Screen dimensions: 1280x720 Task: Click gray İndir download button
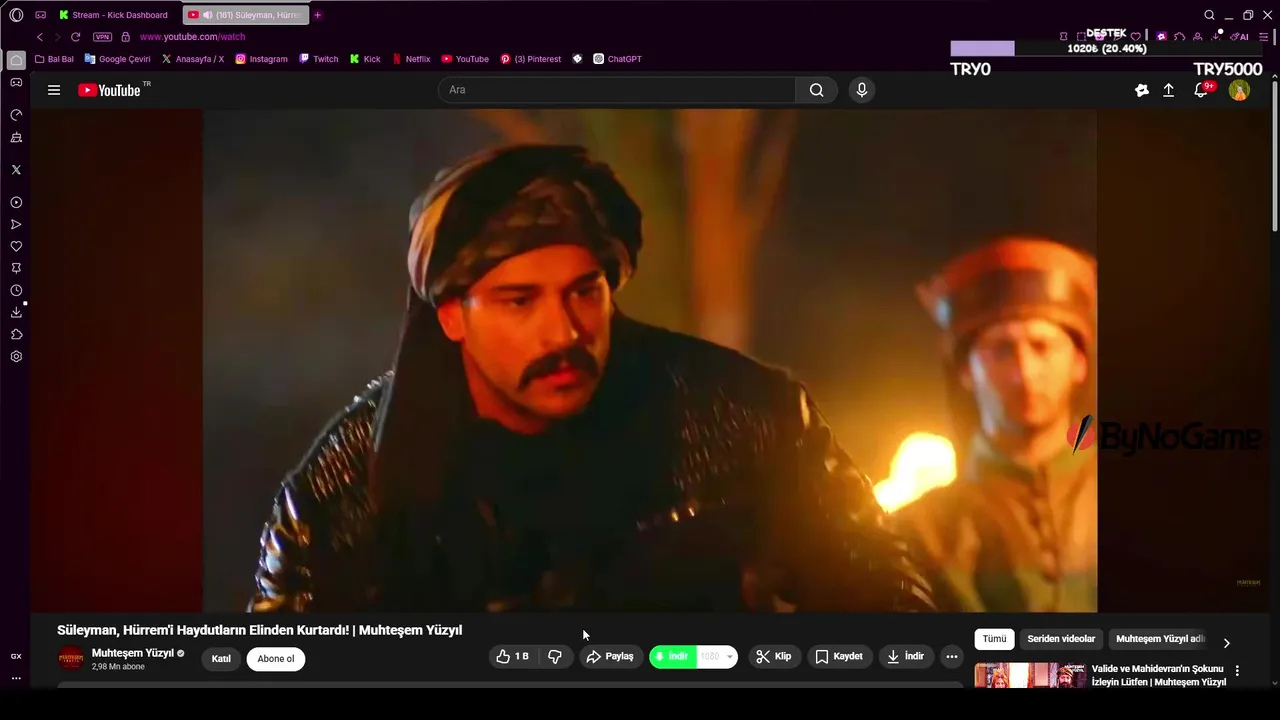click(x=905, y=657)
